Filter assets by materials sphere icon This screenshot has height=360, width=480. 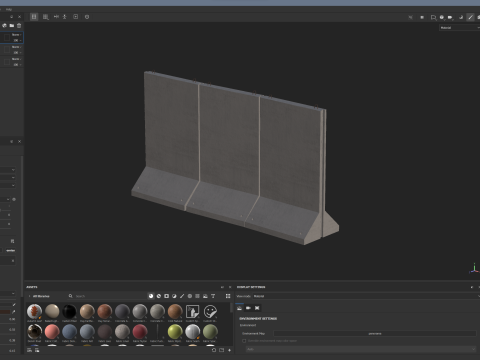(x=151, y=296)
